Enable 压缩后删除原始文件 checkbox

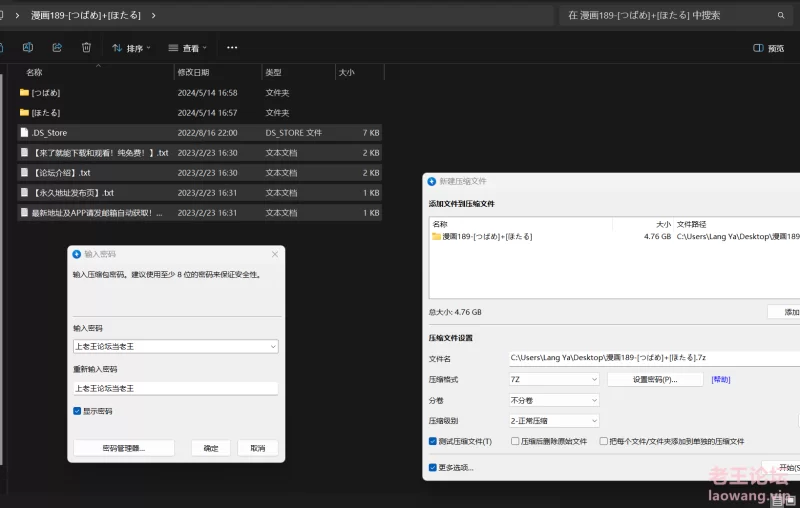(515, 441)
